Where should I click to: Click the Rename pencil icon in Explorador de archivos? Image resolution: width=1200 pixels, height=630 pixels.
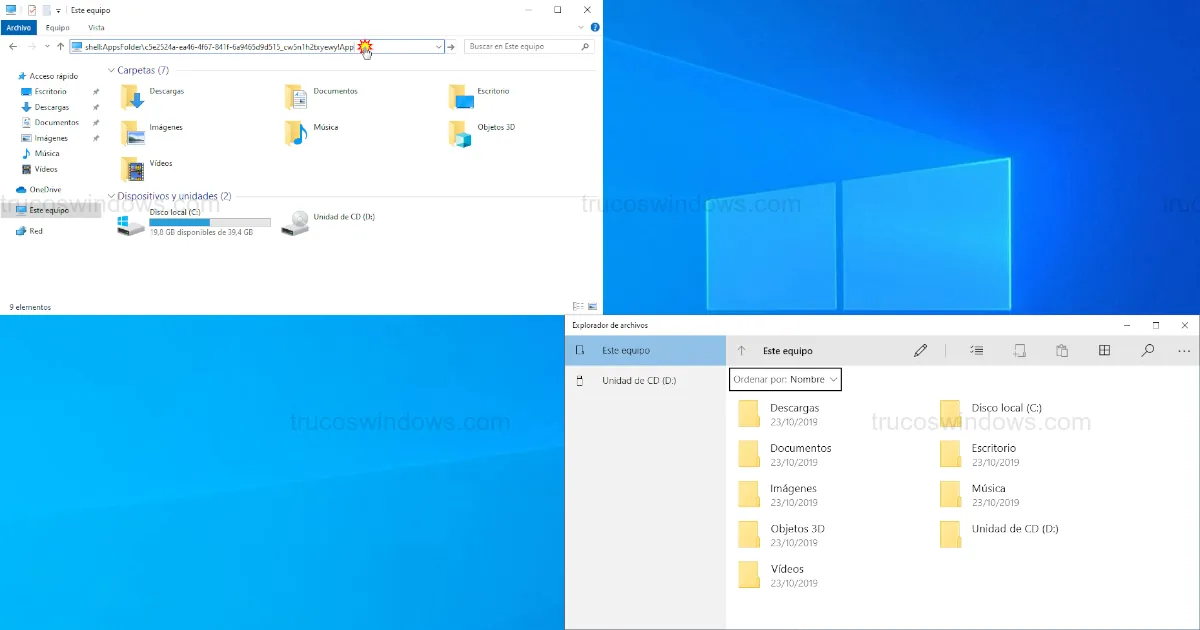click(920, 351)
